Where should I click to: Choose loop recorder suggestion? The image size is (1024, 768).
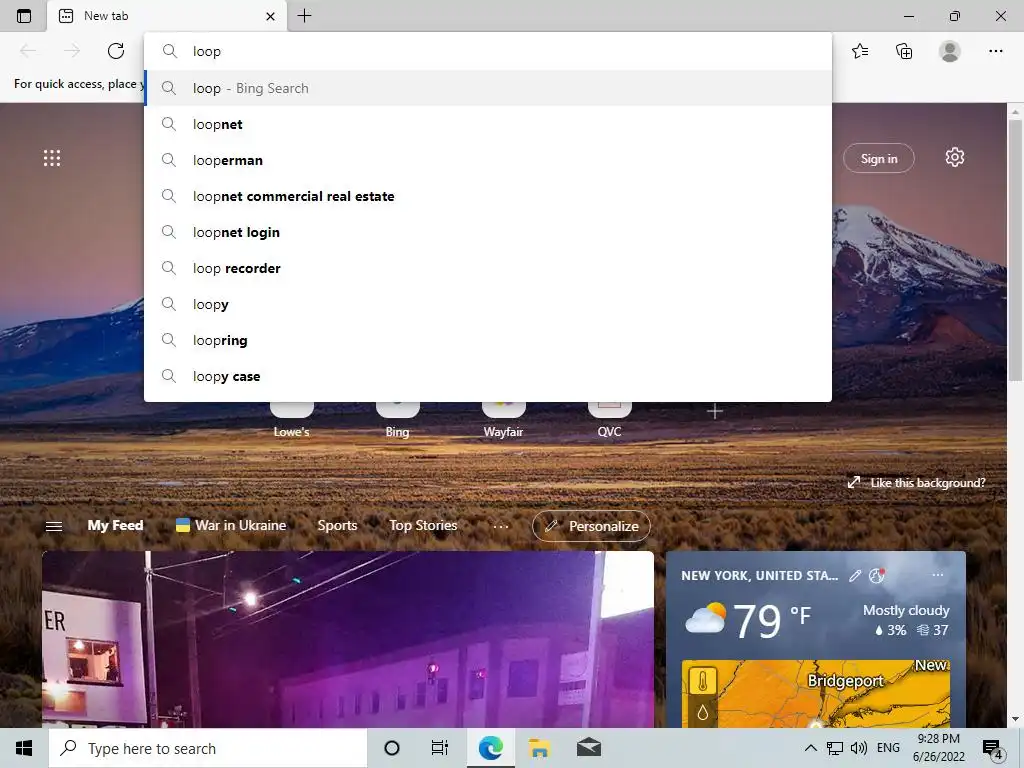click(488, 268)
